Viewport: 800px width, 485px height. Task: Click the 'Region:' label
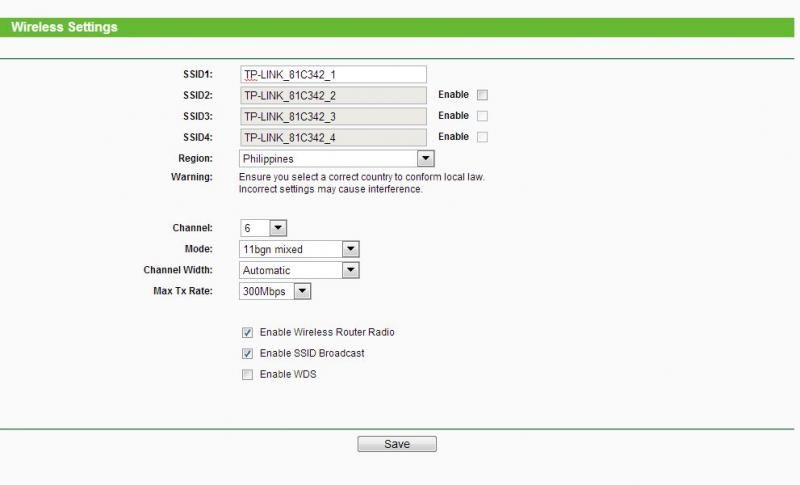[x=195, y=158]
